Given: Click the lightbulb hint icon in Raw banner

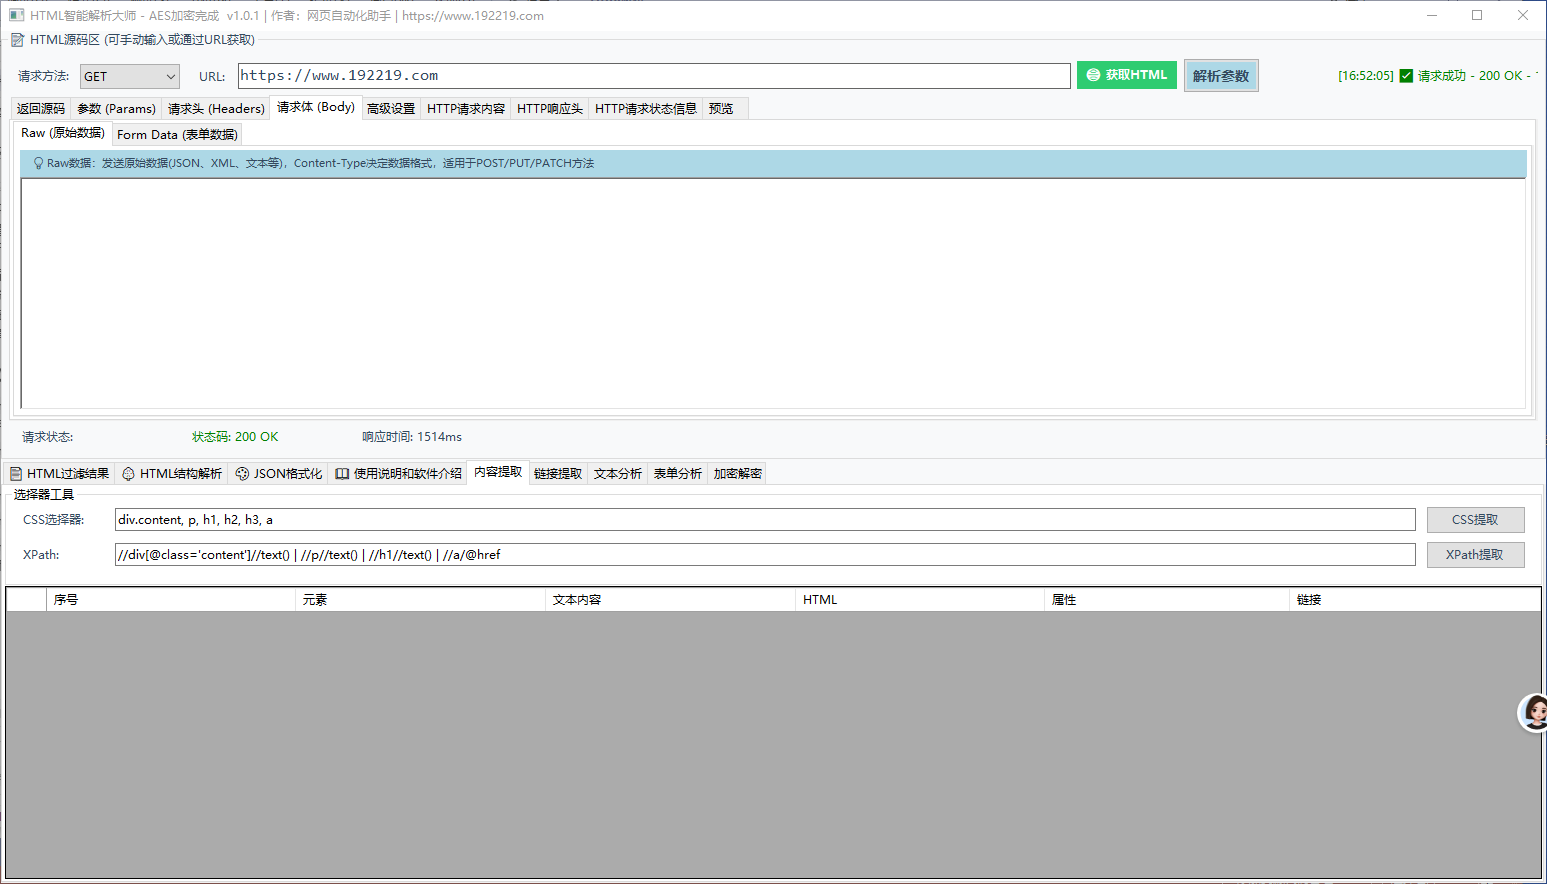Looking at the screenshot, I should coord(38,163).
